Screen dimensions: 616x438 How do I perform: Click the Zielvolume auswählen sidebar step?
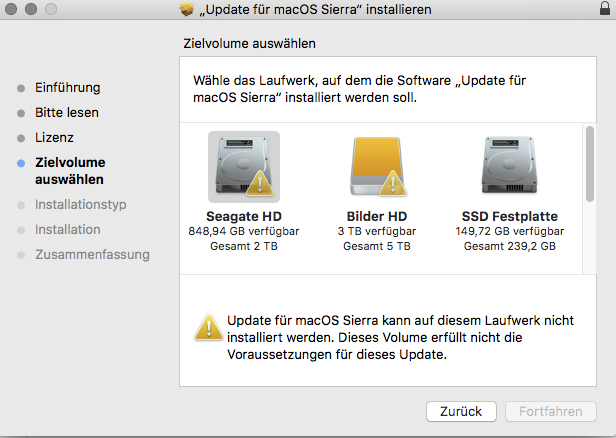tap(70, 170)
